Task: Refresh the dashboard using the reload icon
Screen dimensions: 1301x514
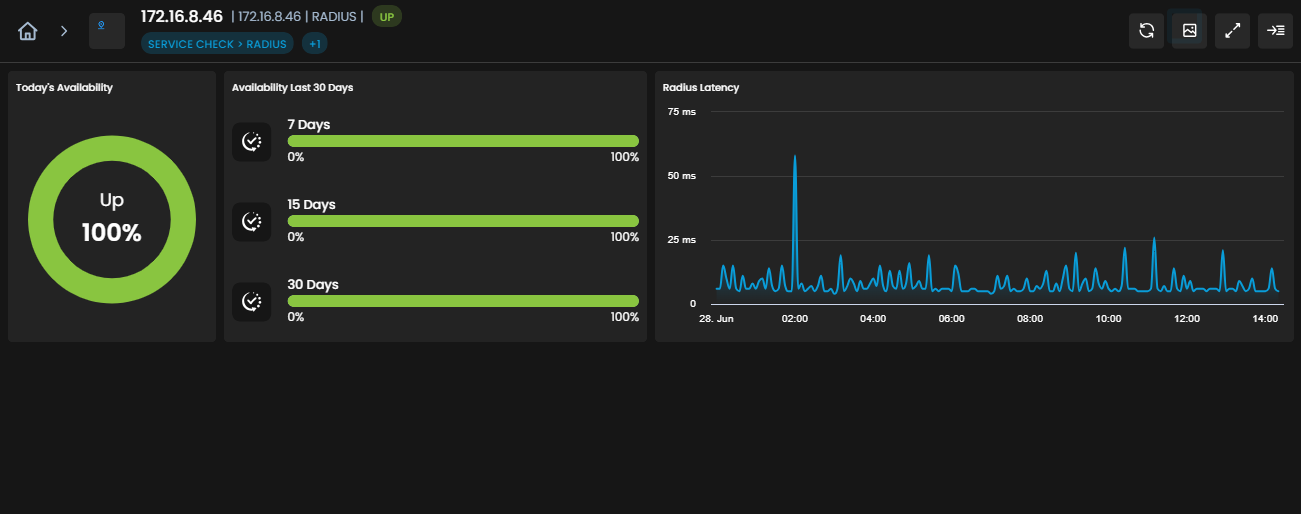Action: coord(1146,31)
